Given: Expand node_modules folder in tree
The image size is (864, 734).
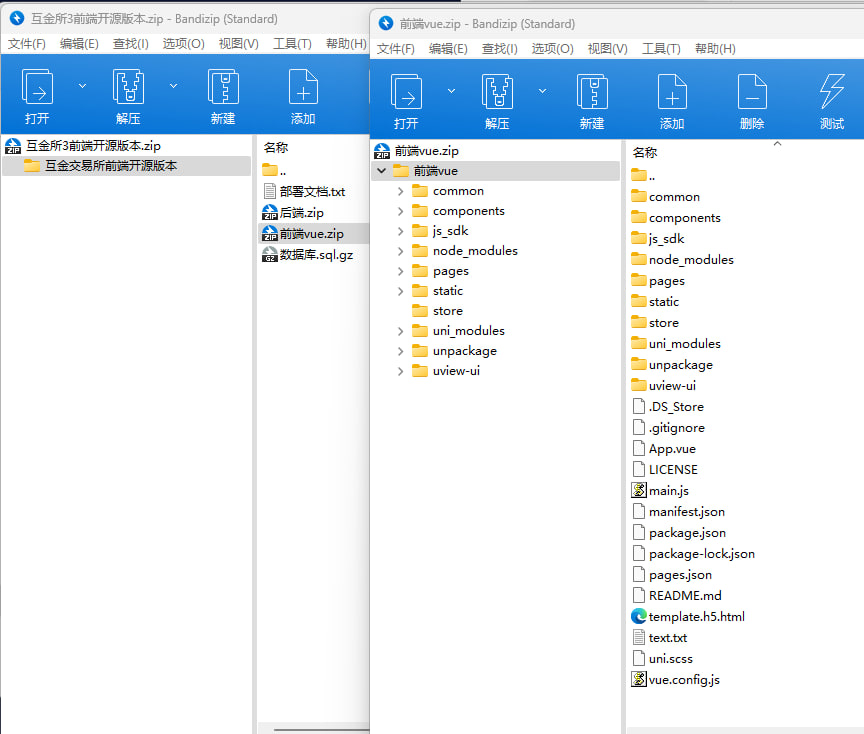Looking at the screenshot, I should [401, 251].
